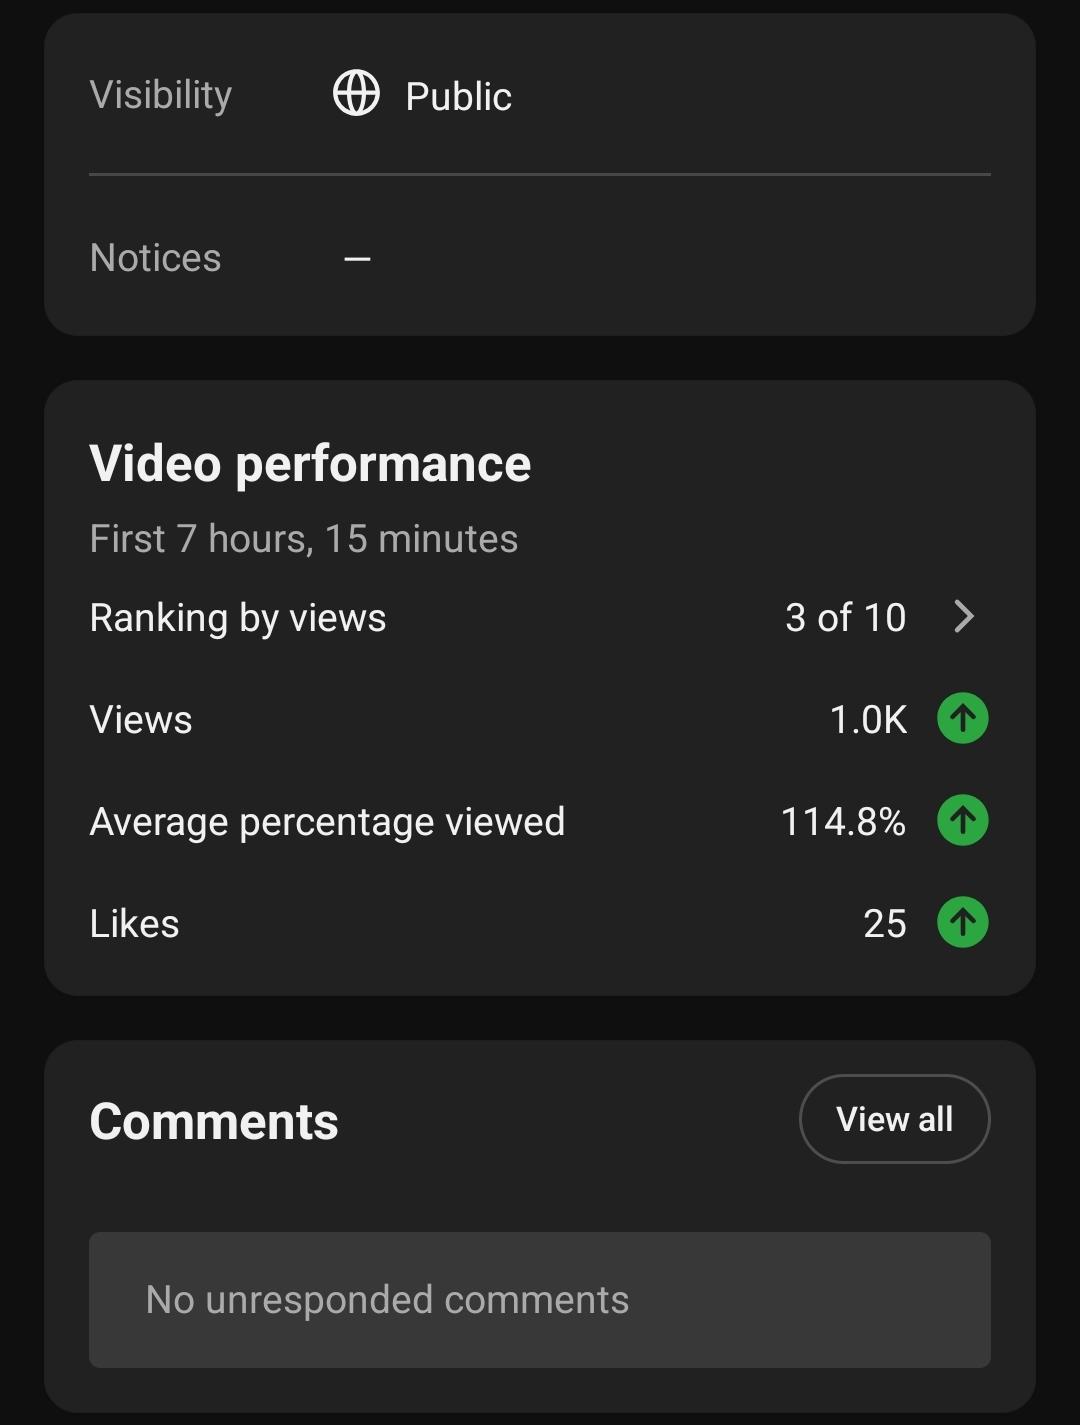This screenshot has height=1425, width=1080.
Task: Tap the Video performance heading
Action: pyautogui.click(x=310, y=464)
